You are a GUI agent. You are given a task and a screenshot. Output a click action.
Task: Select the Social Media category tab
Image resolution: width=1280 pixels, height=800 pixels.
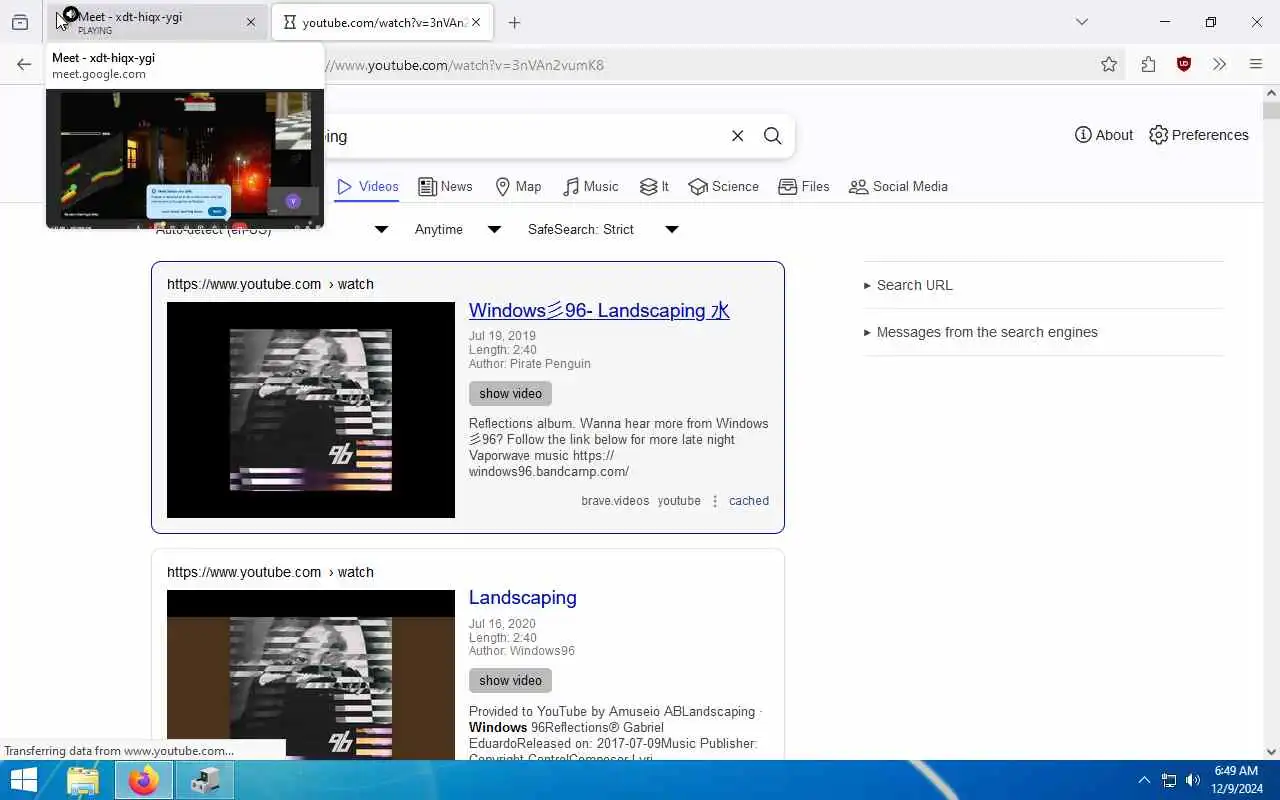[x=898, y=187]
